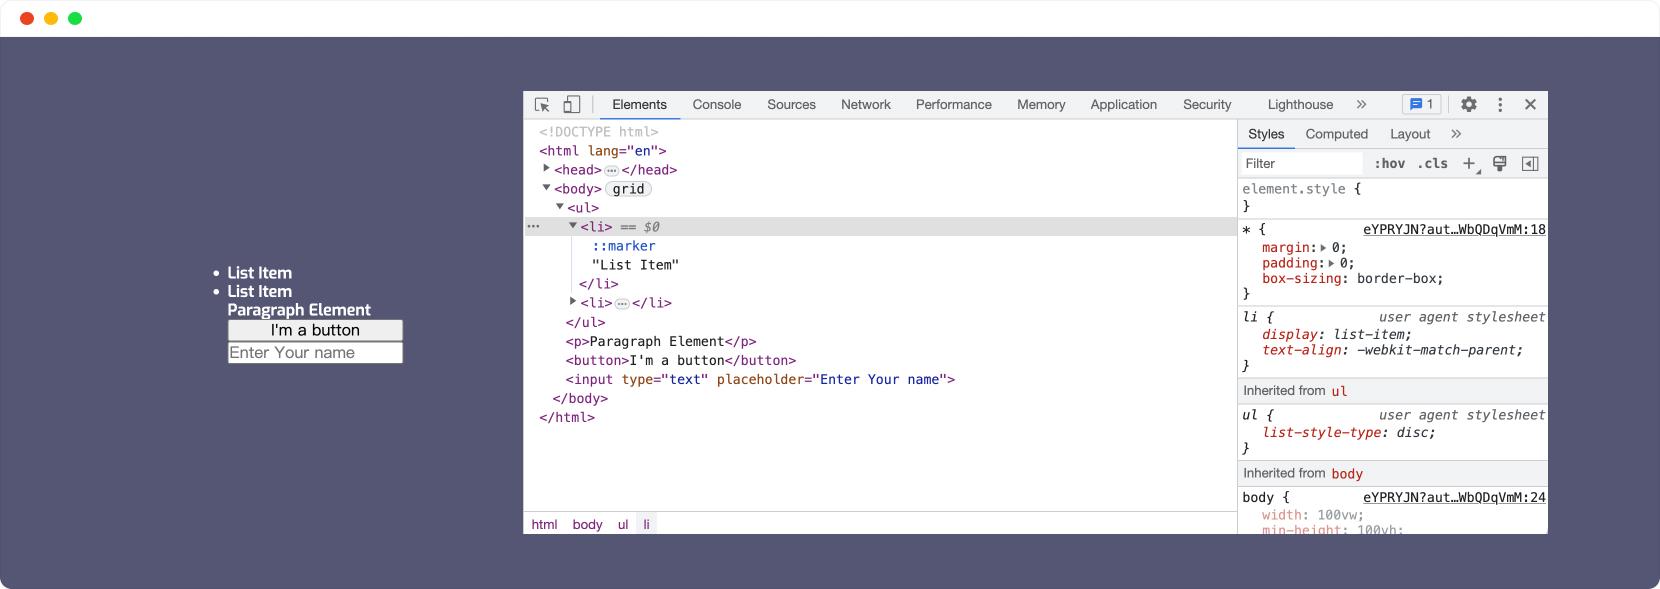This screenshot has width=1660, height=589.
Task: Toggle the device toolbar icon
Action: [x=571, y=105]
